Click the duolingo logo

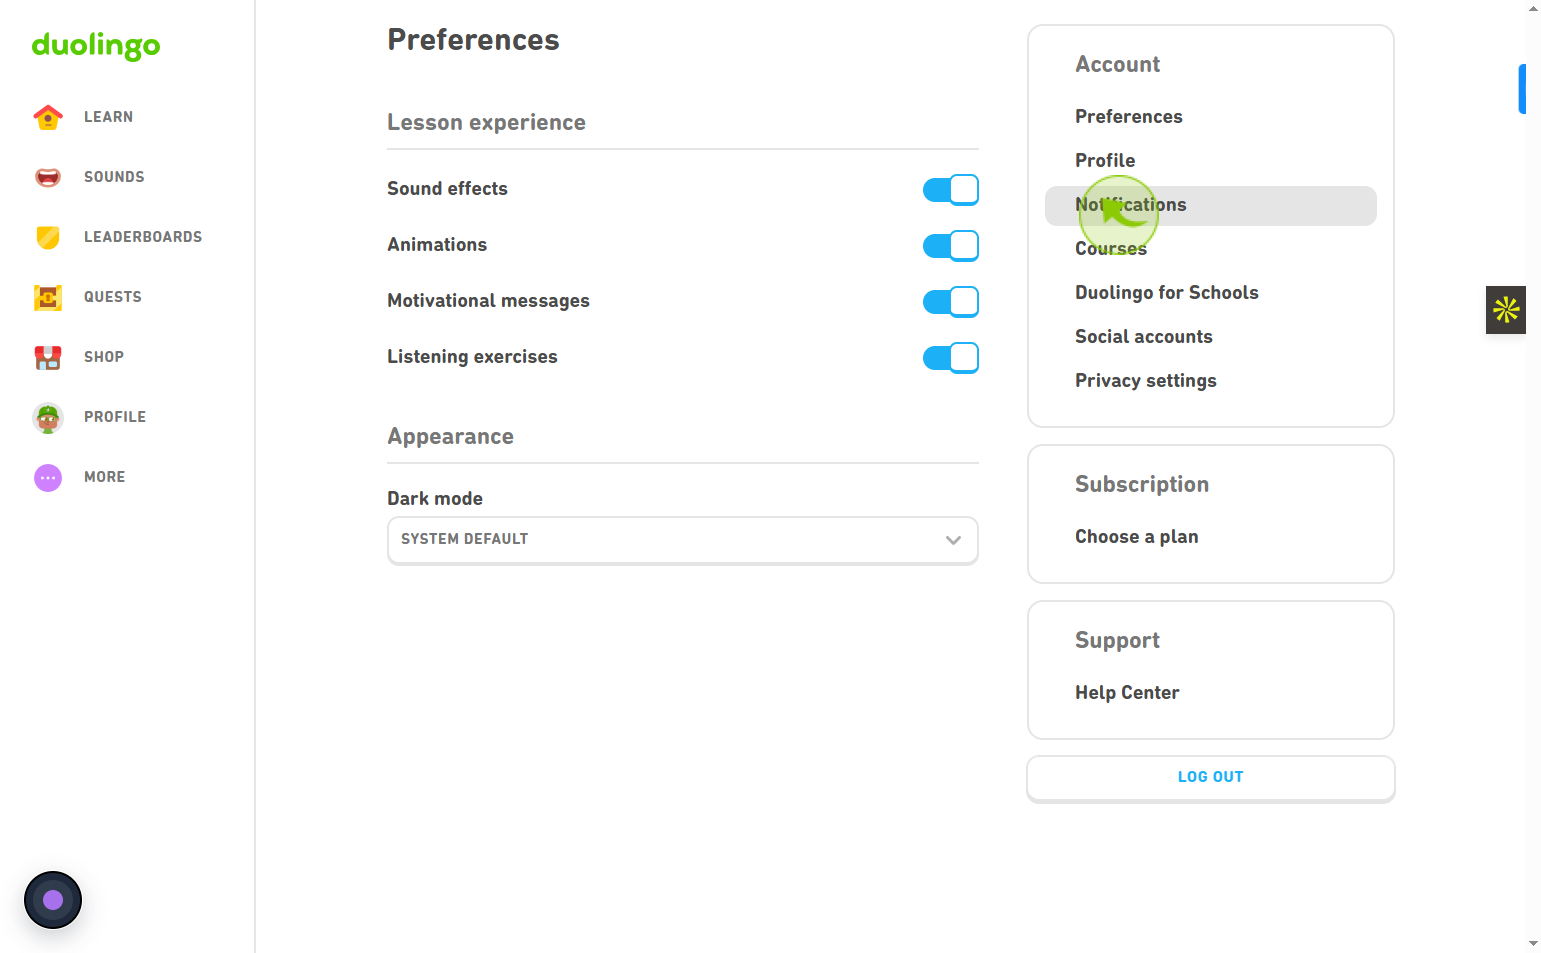click(x=96, y=46)
